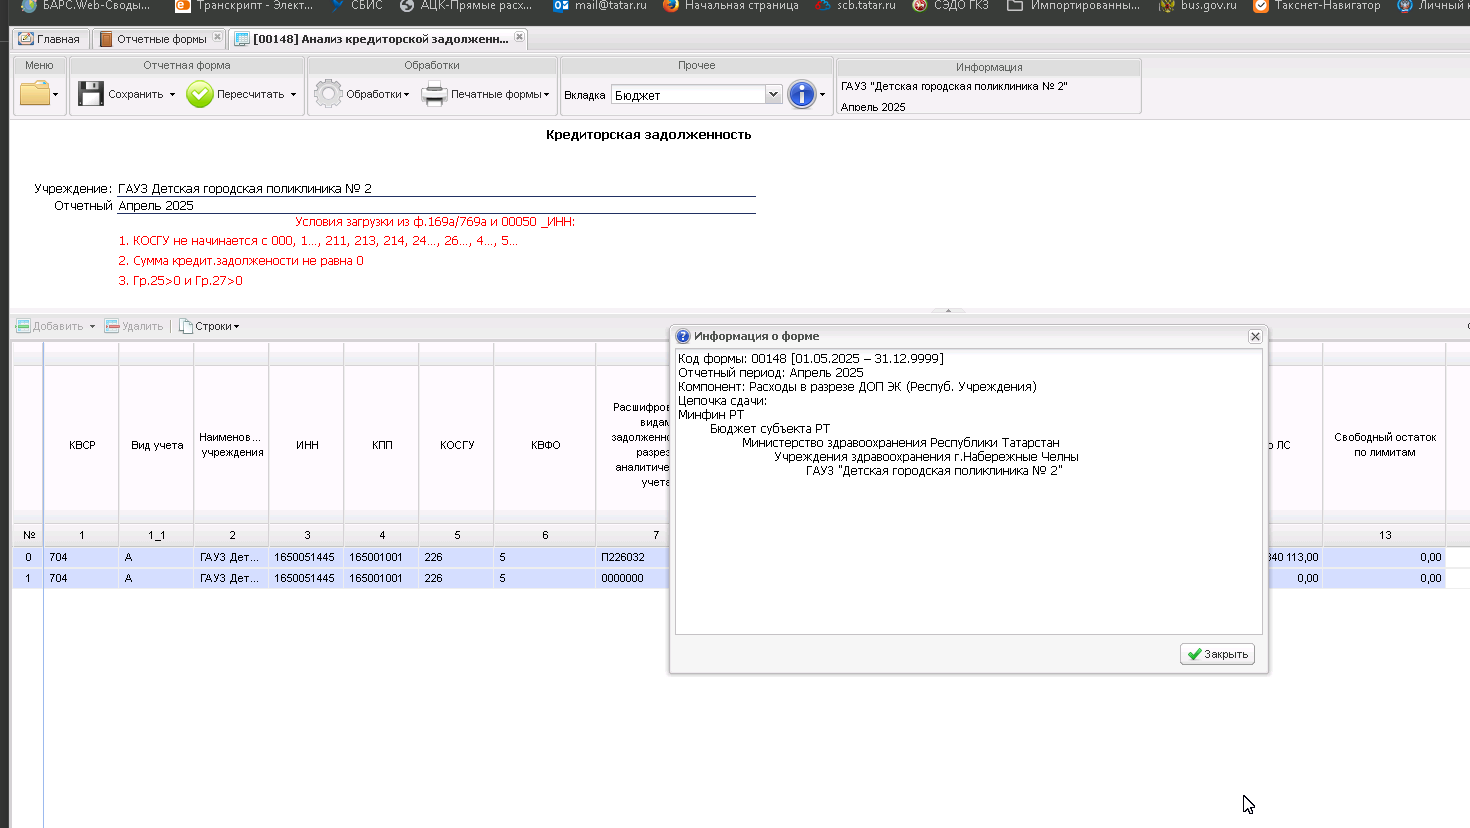
Task: Open the Начальная страница bookmark
Action: (x=730, y=5)
